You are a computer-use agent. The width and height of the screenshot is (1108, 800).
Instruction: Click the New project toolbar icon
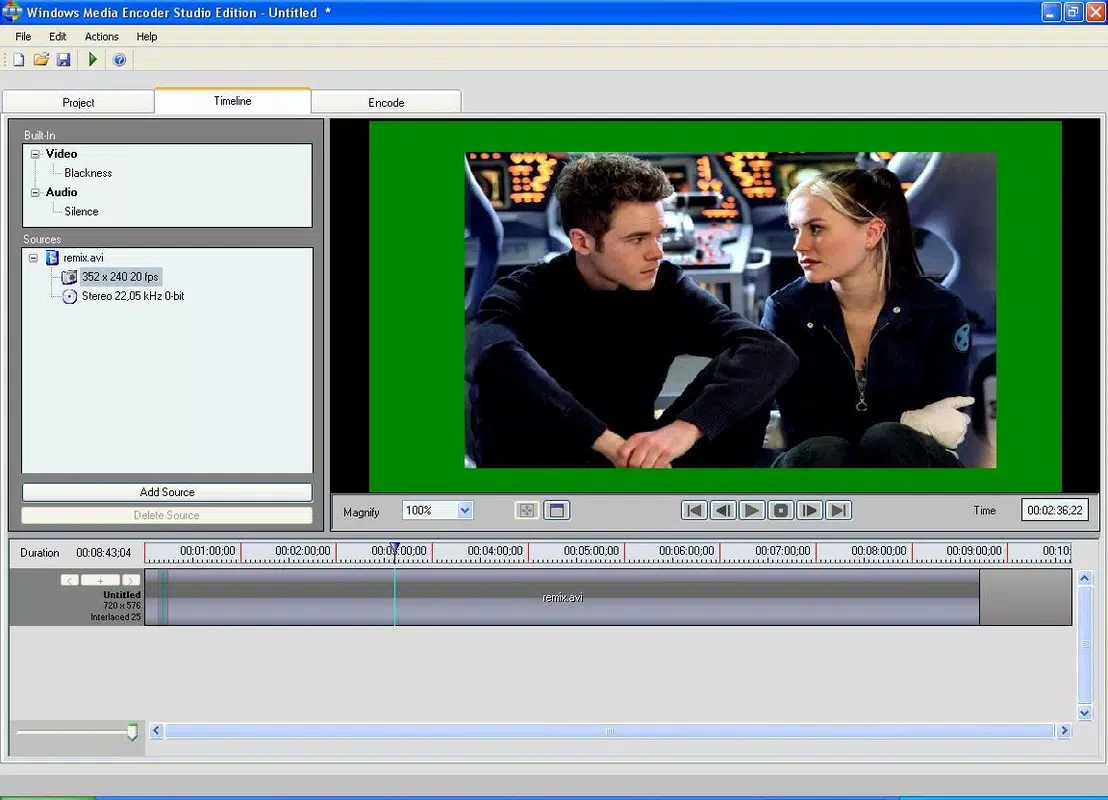[18, 59]
